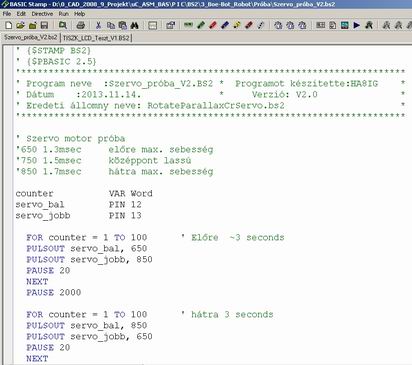Open the Edit menu
The height and width of the screenshot is (365, 412).
21,14
